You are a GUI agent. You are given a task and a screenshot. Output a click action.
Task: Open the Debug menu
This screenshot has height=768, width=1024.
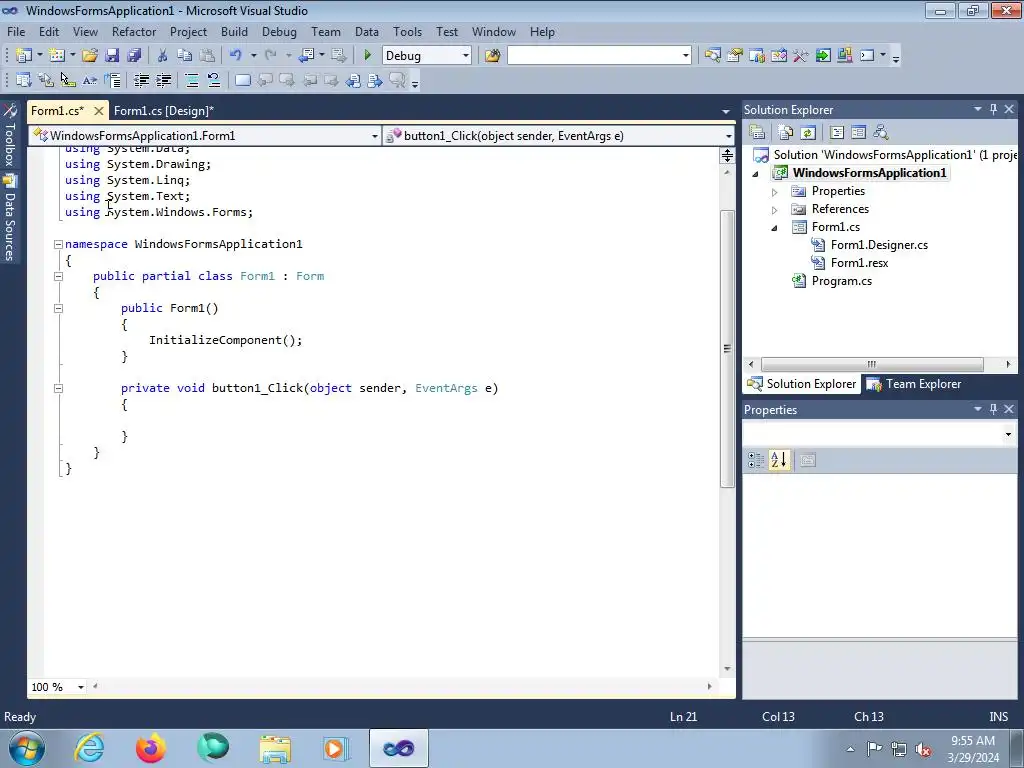[279, 31]
